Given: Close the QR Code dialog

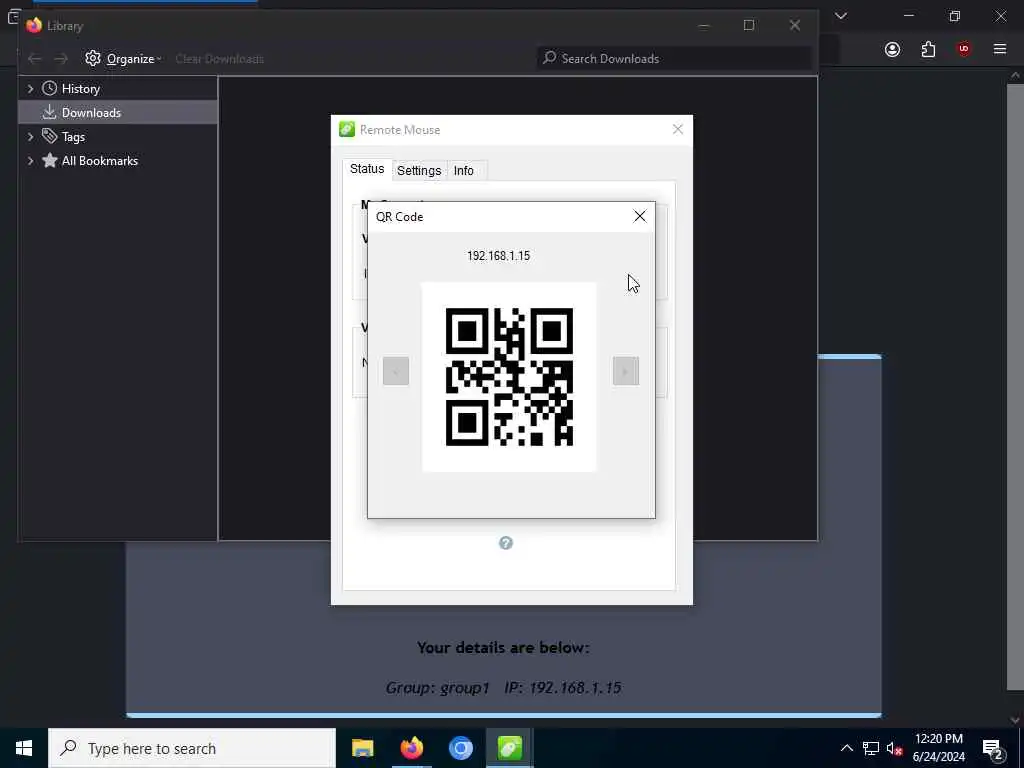Looking at the screenshot, I should coord(639,216).
